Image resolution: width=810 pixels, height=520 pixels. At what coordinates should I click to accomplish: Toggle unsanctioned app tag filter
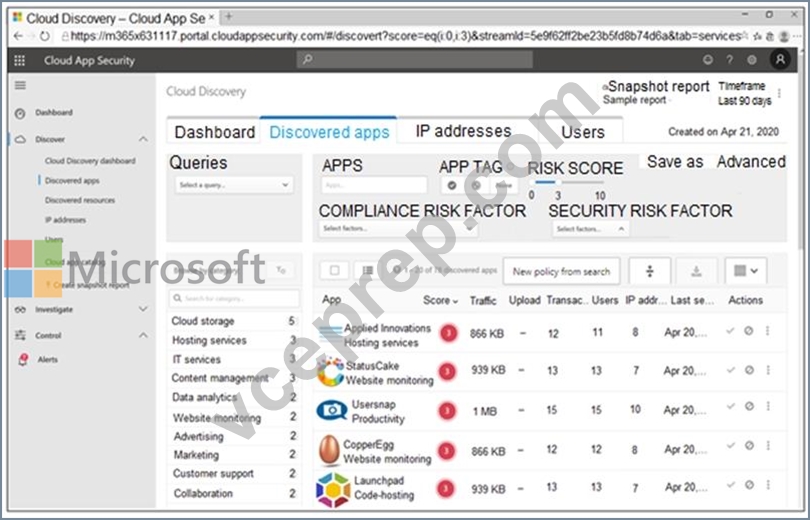(x=476, y=185)
